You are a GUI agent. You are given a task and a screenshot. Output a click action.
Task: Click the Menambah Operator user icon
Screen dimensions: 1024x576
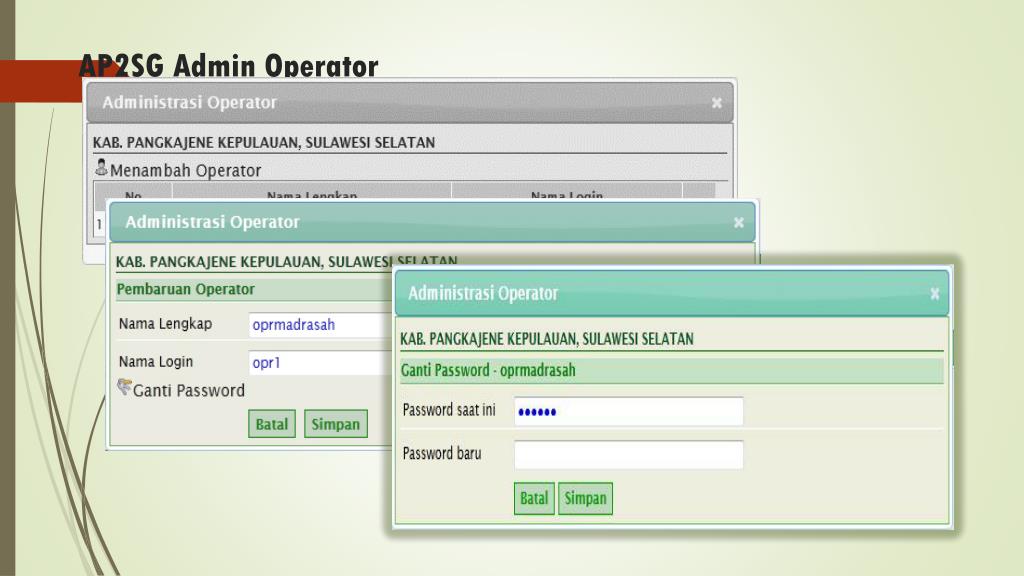pos(101,167)
